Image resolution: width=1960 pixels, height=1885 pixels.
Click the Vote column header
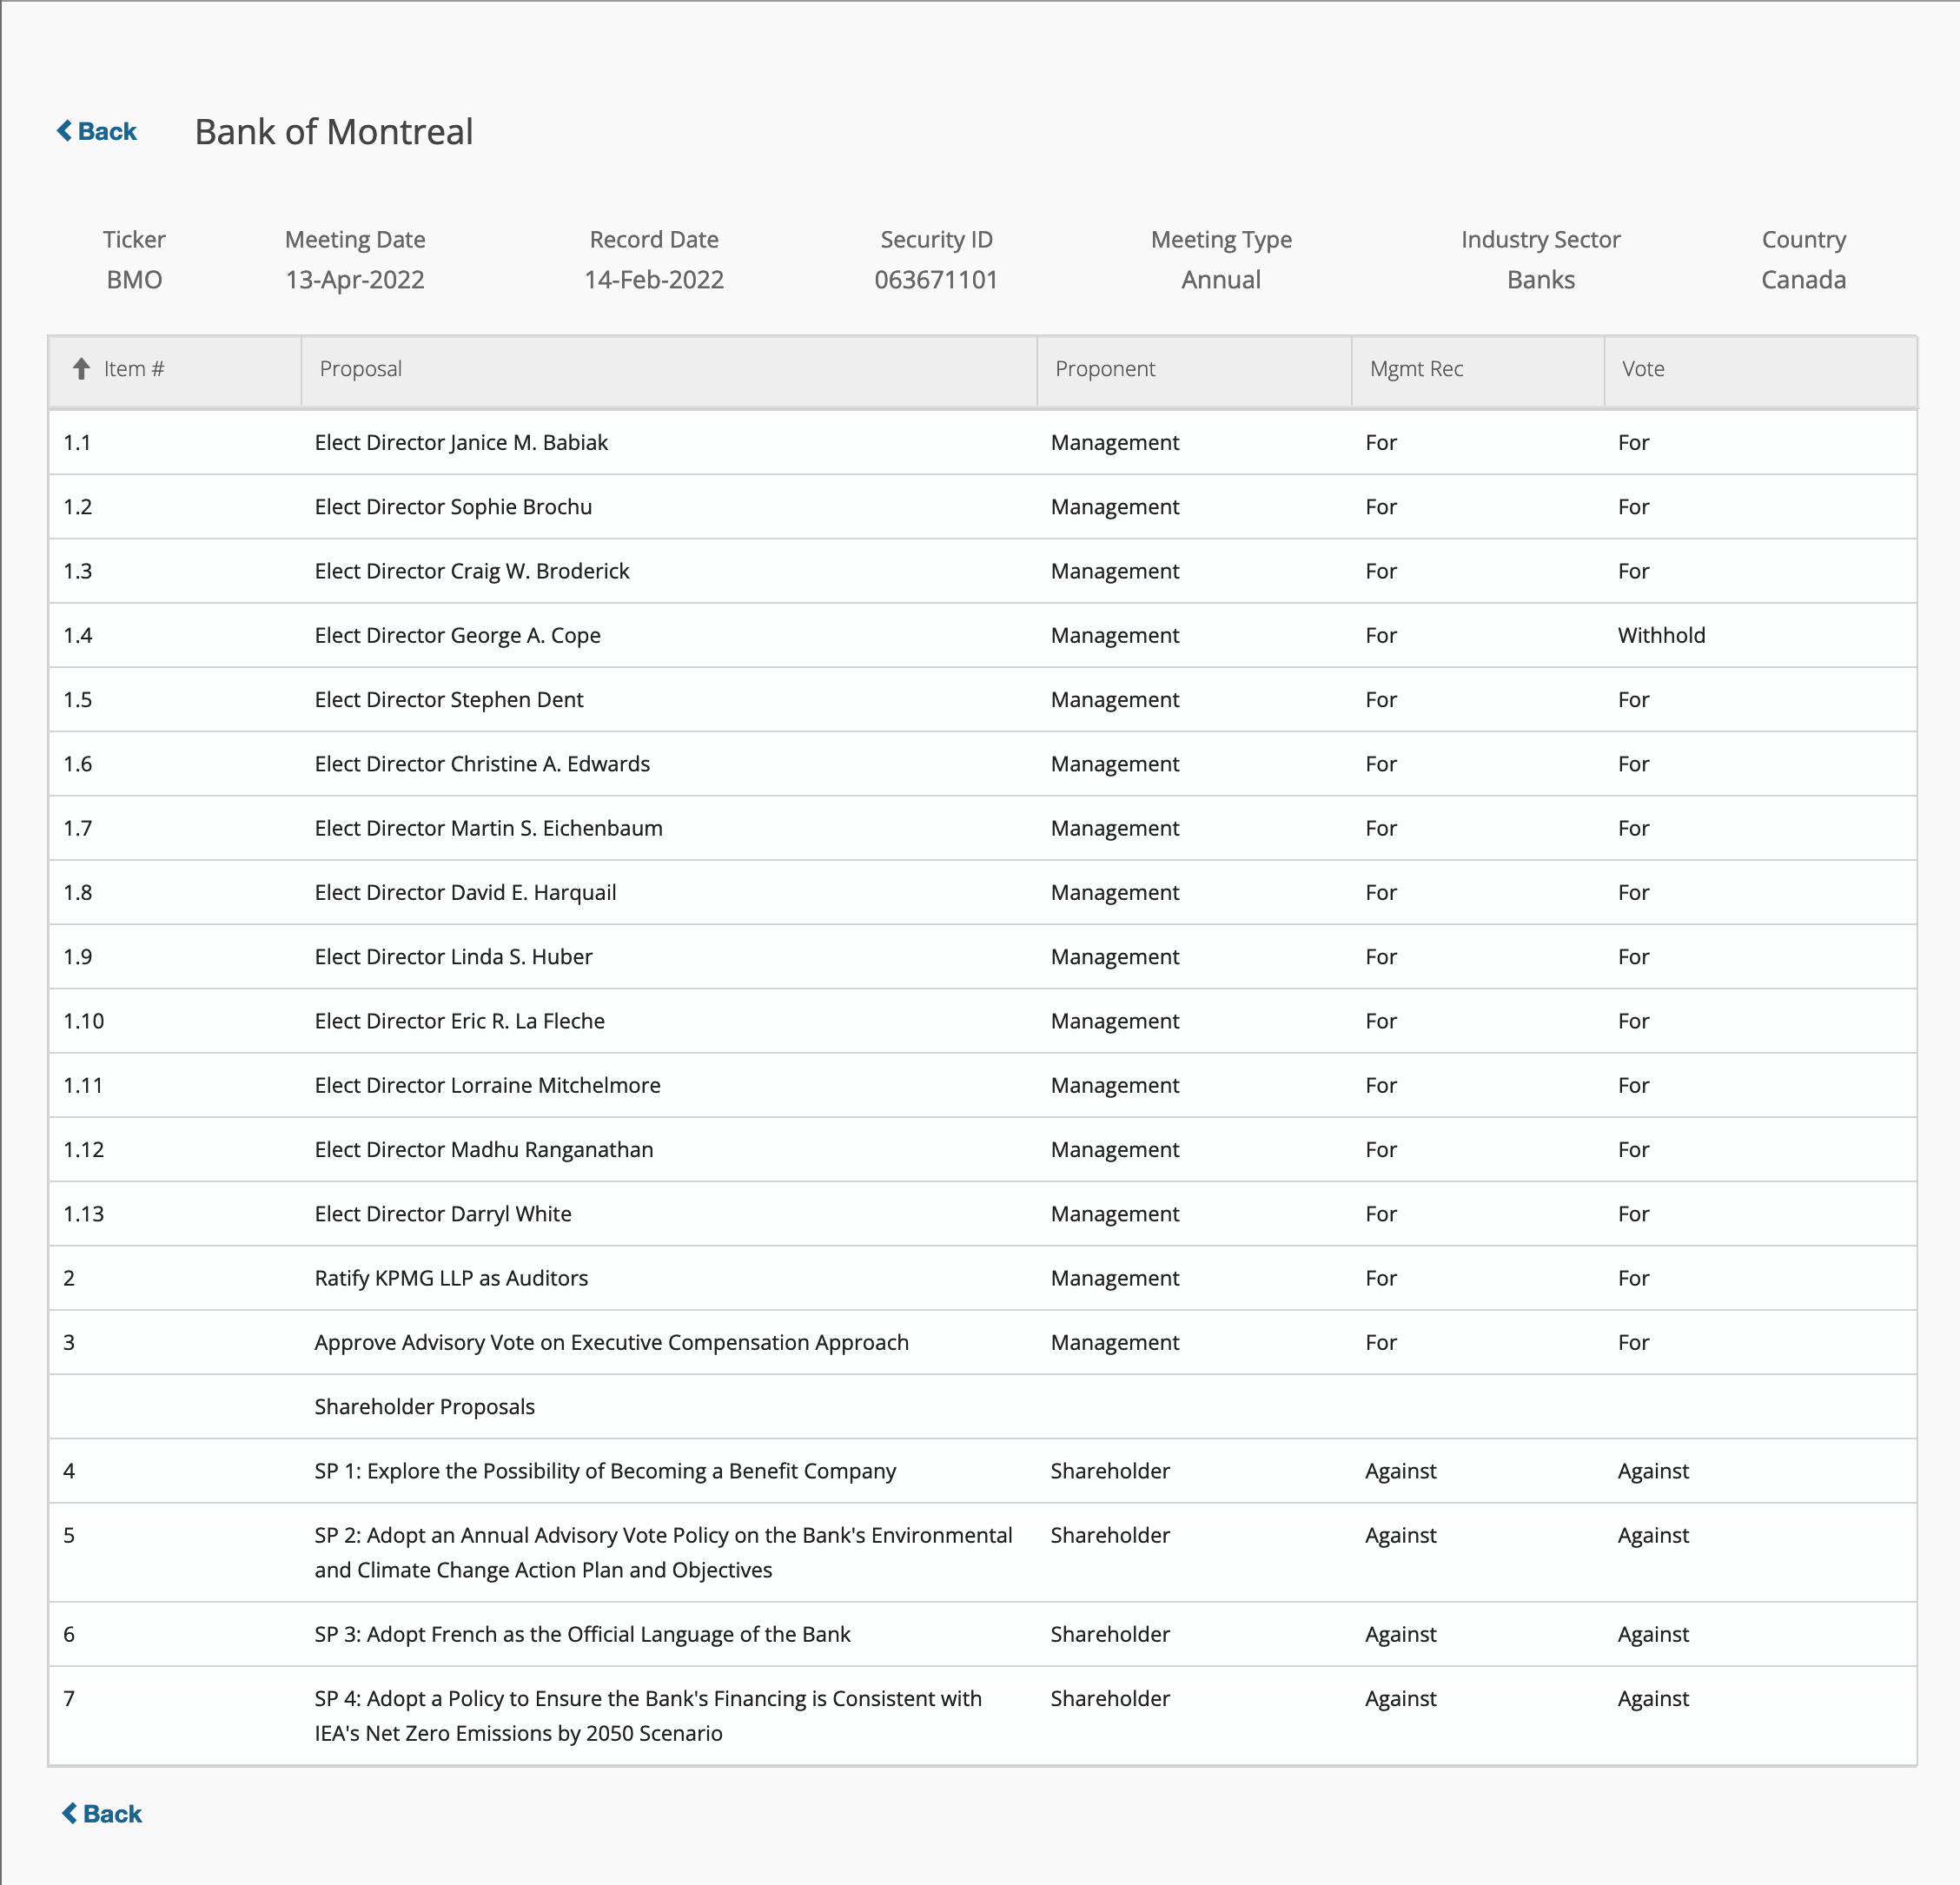click(1643, 369)
